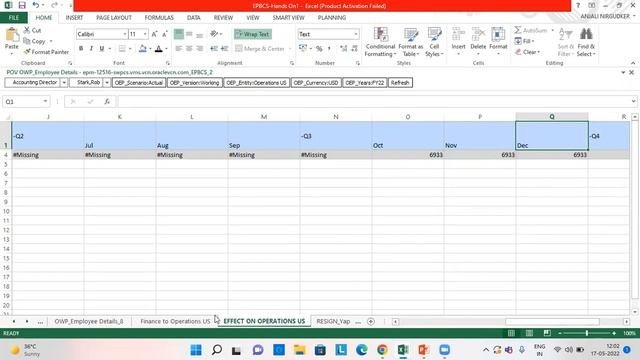Switch to the FORMULAS ribbon tab

(x=159, y=18)
